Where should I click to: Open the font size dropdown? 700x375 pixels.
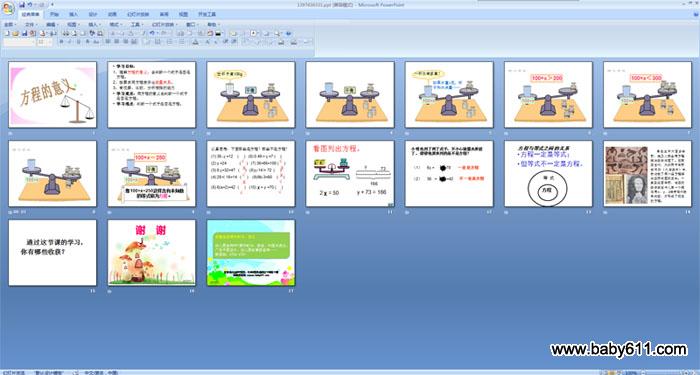point(45,42)
